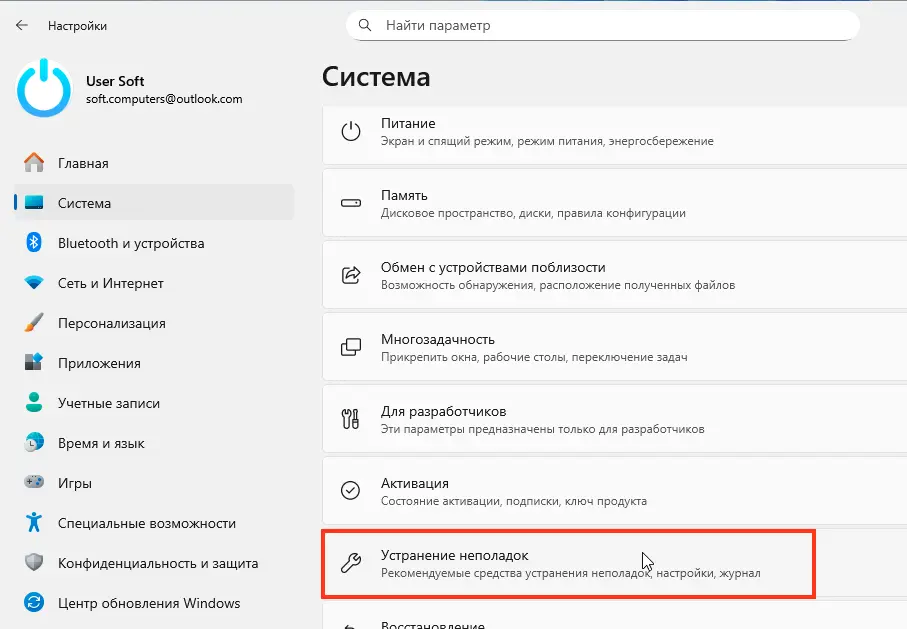Open the 'Главная' home section

tap(83, 163)
